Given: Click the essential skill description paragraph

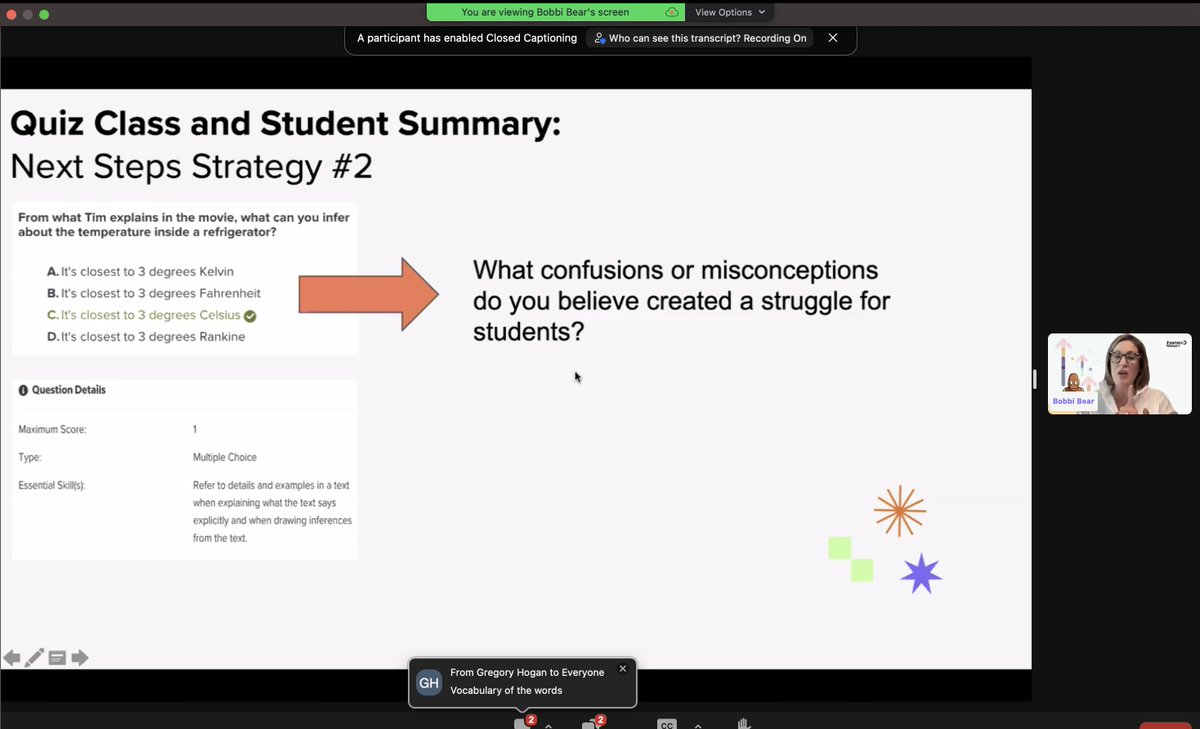Looking at the screenshot, I should (x=272, y=512).
